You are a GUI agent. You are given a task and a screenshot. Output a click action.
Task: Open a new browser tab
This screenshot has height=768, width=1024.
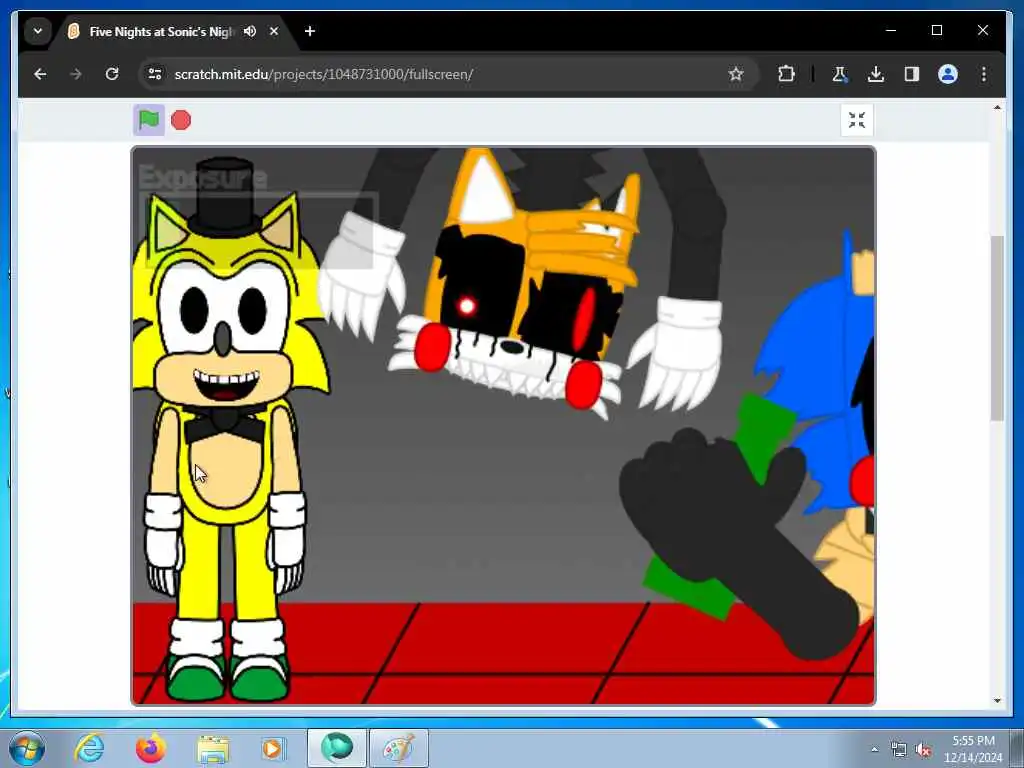[x=310, y=31]
